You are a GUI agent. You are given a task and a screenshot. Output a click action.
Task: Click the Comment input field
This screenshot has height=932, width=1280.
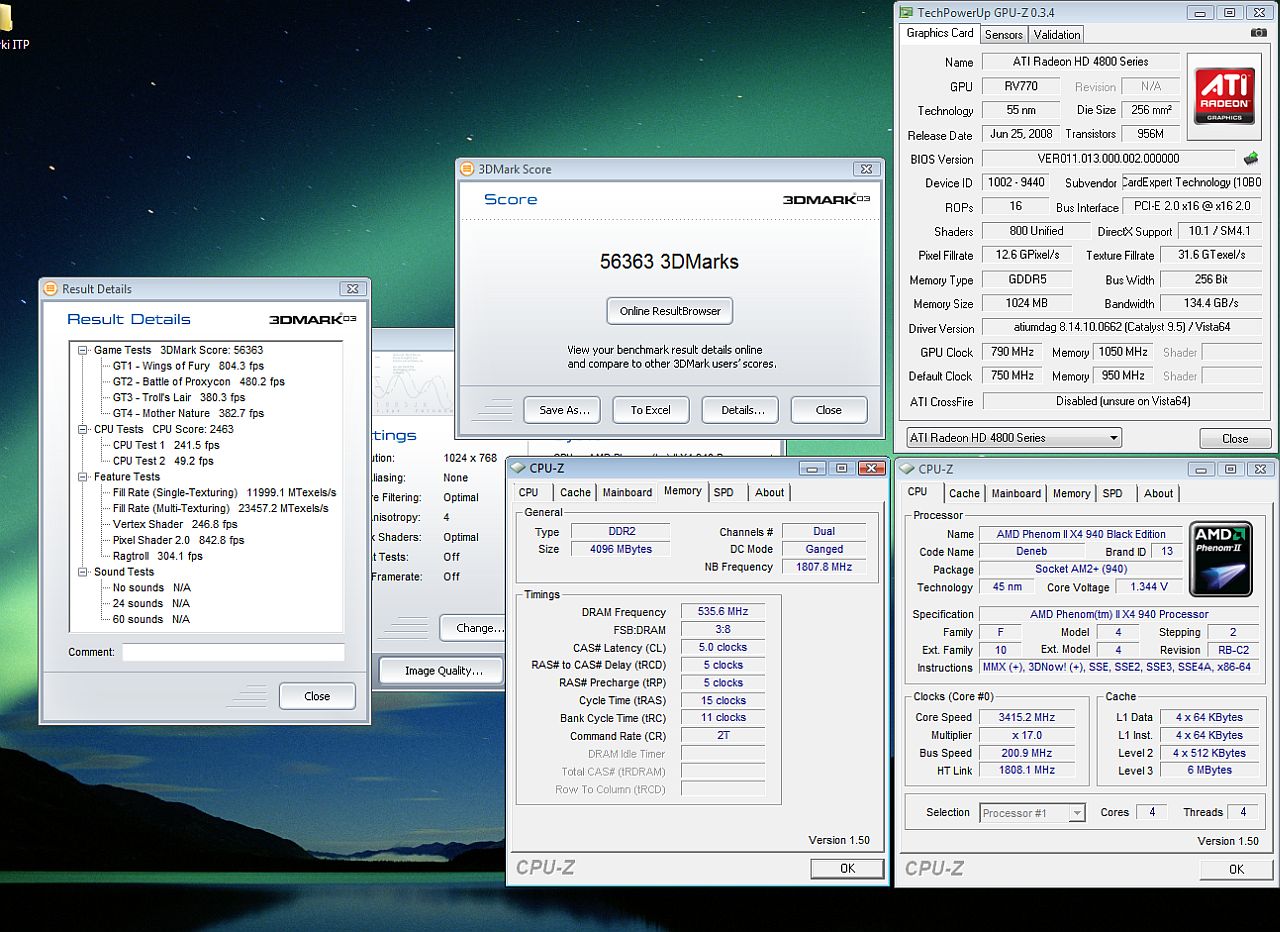coord(233,652)
